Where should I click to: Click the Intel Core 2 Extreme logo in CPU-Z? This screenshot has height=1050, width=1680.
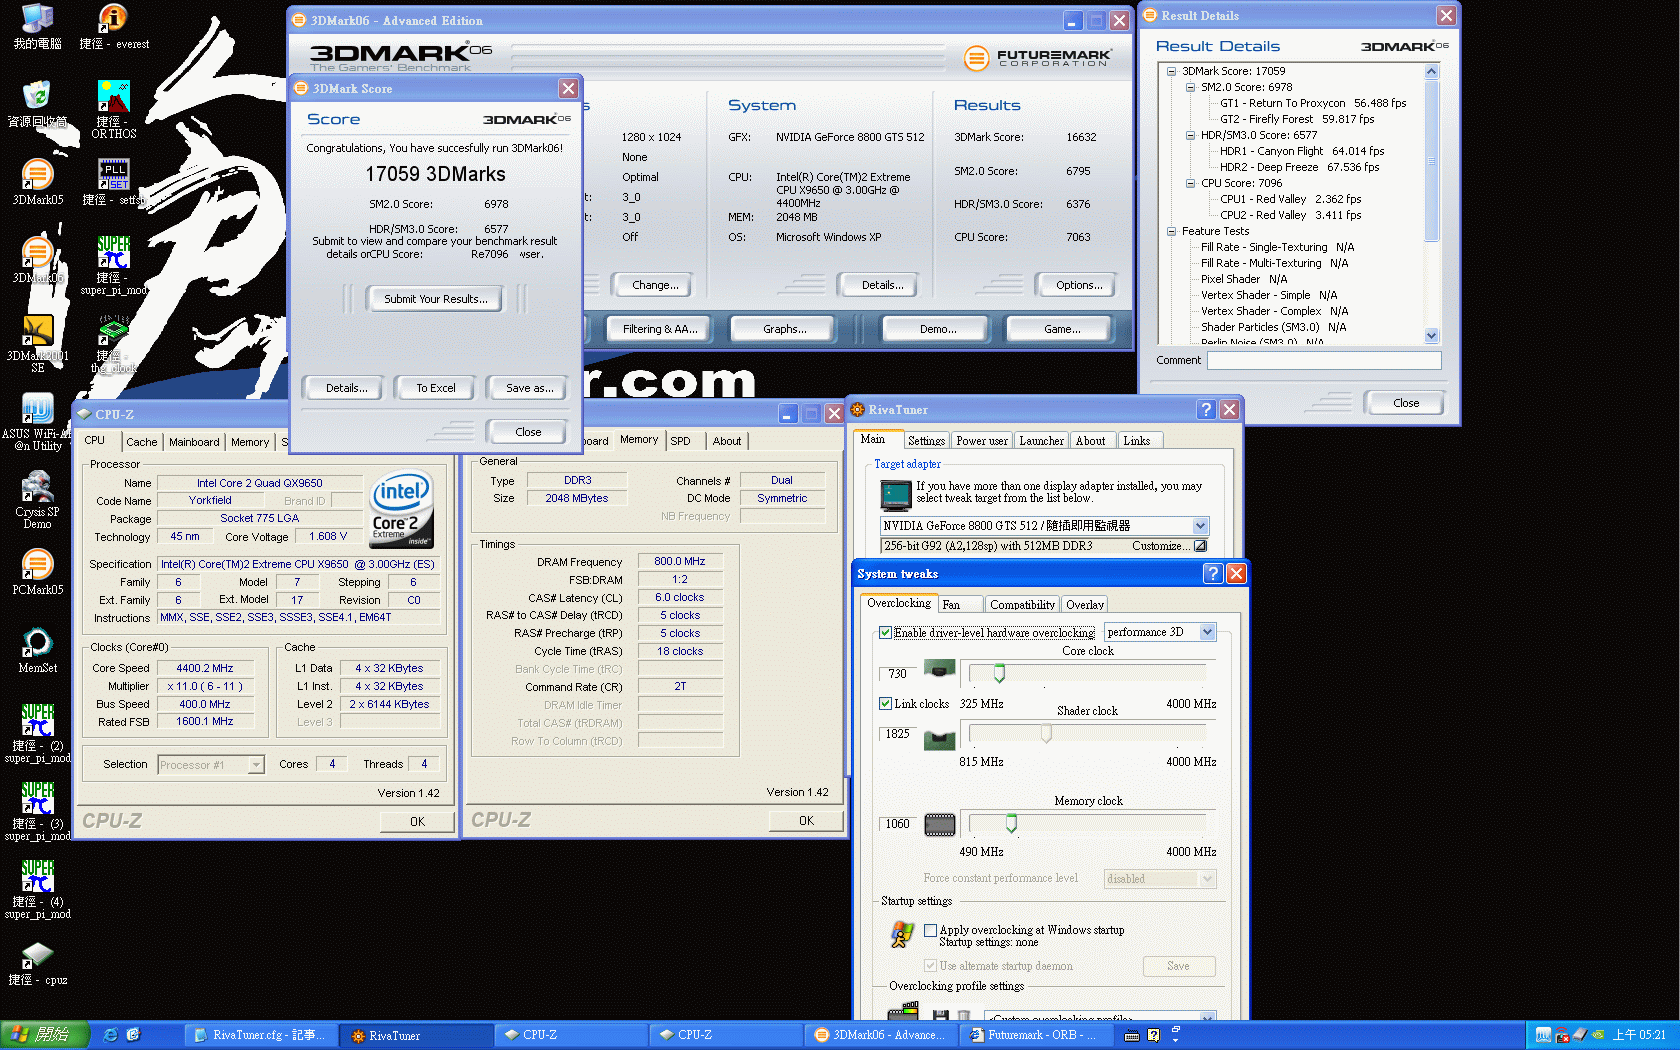[402, 509]
